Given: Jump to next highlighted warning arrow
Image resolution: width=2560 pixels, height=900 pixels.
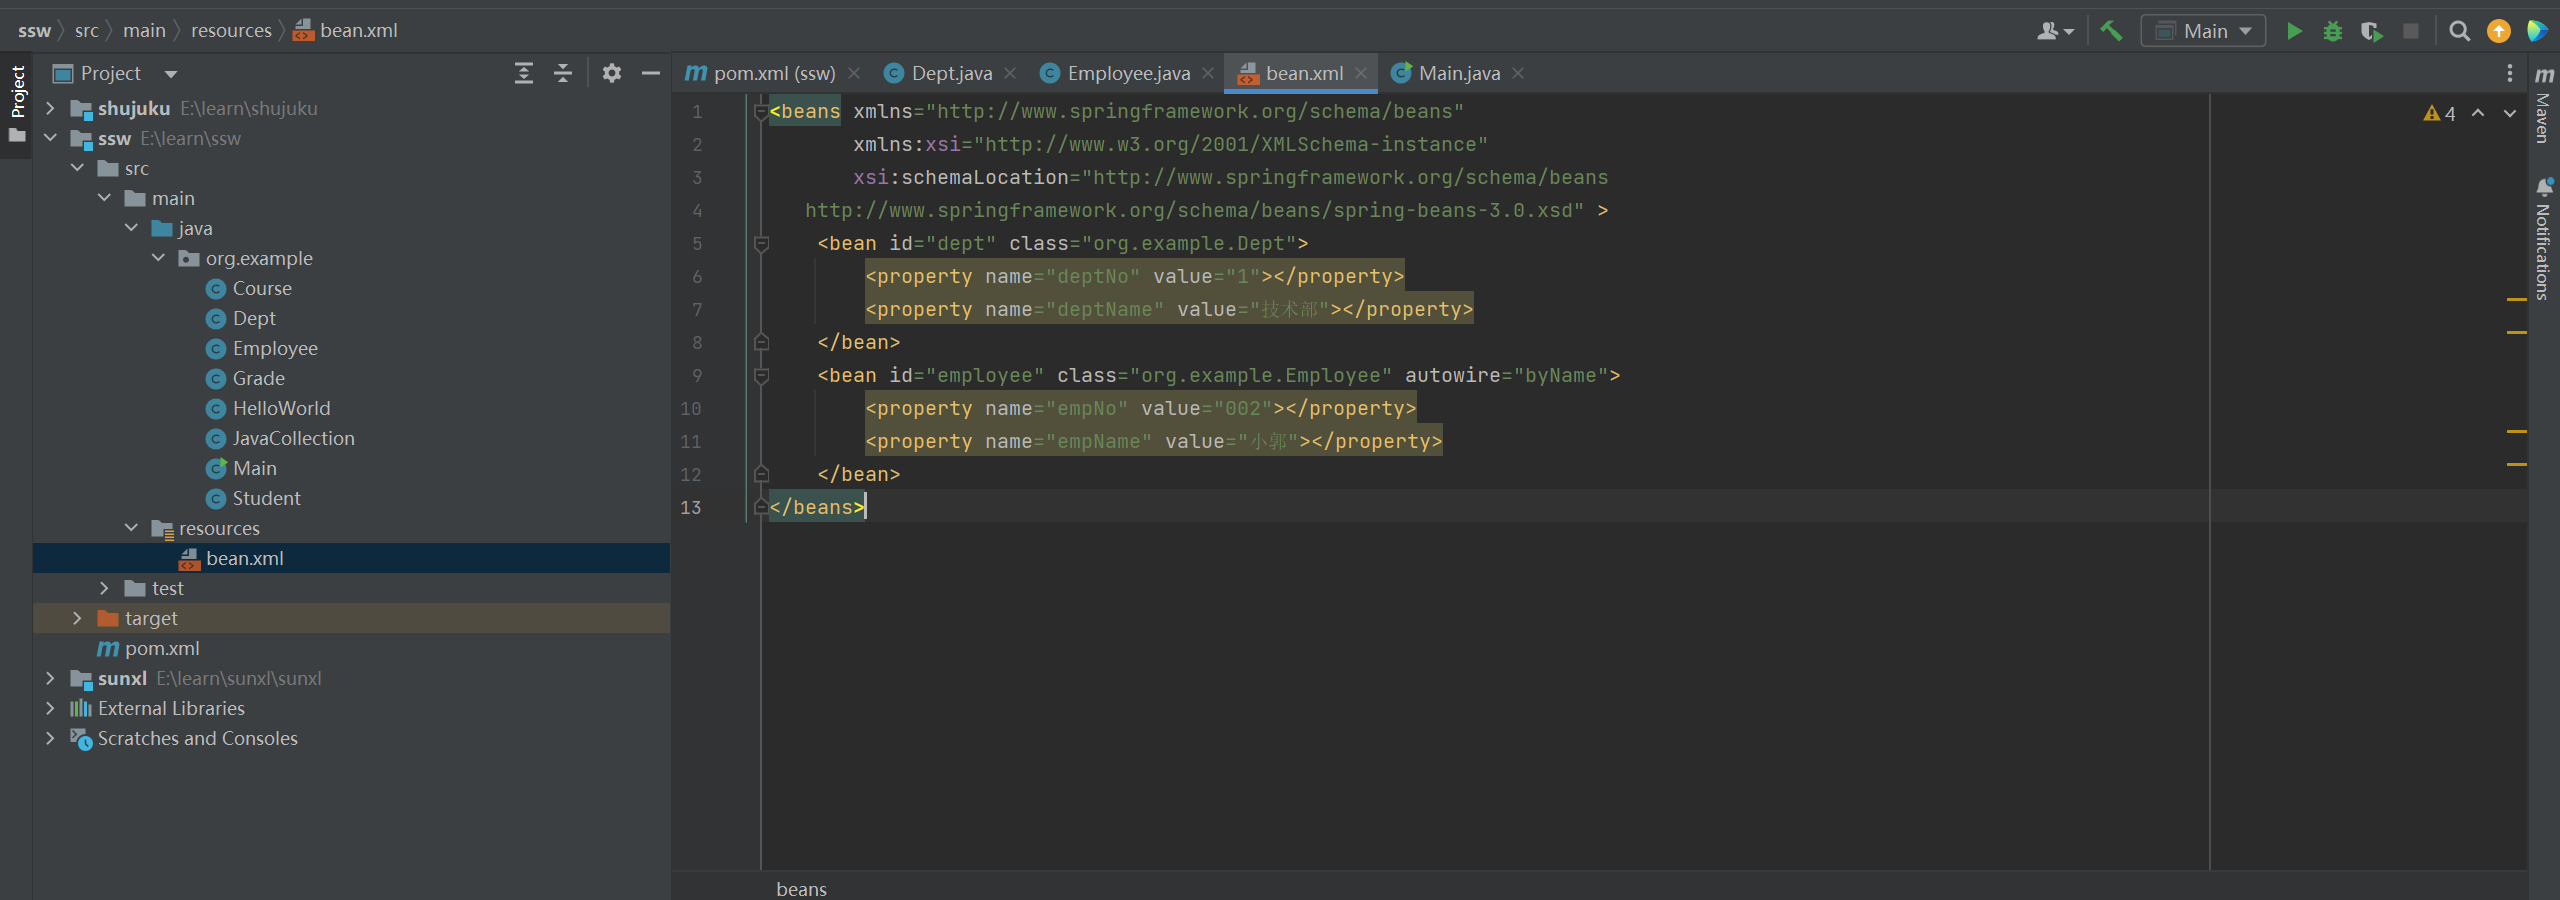Looking at the screenshot, I should tap(2509, 113).
